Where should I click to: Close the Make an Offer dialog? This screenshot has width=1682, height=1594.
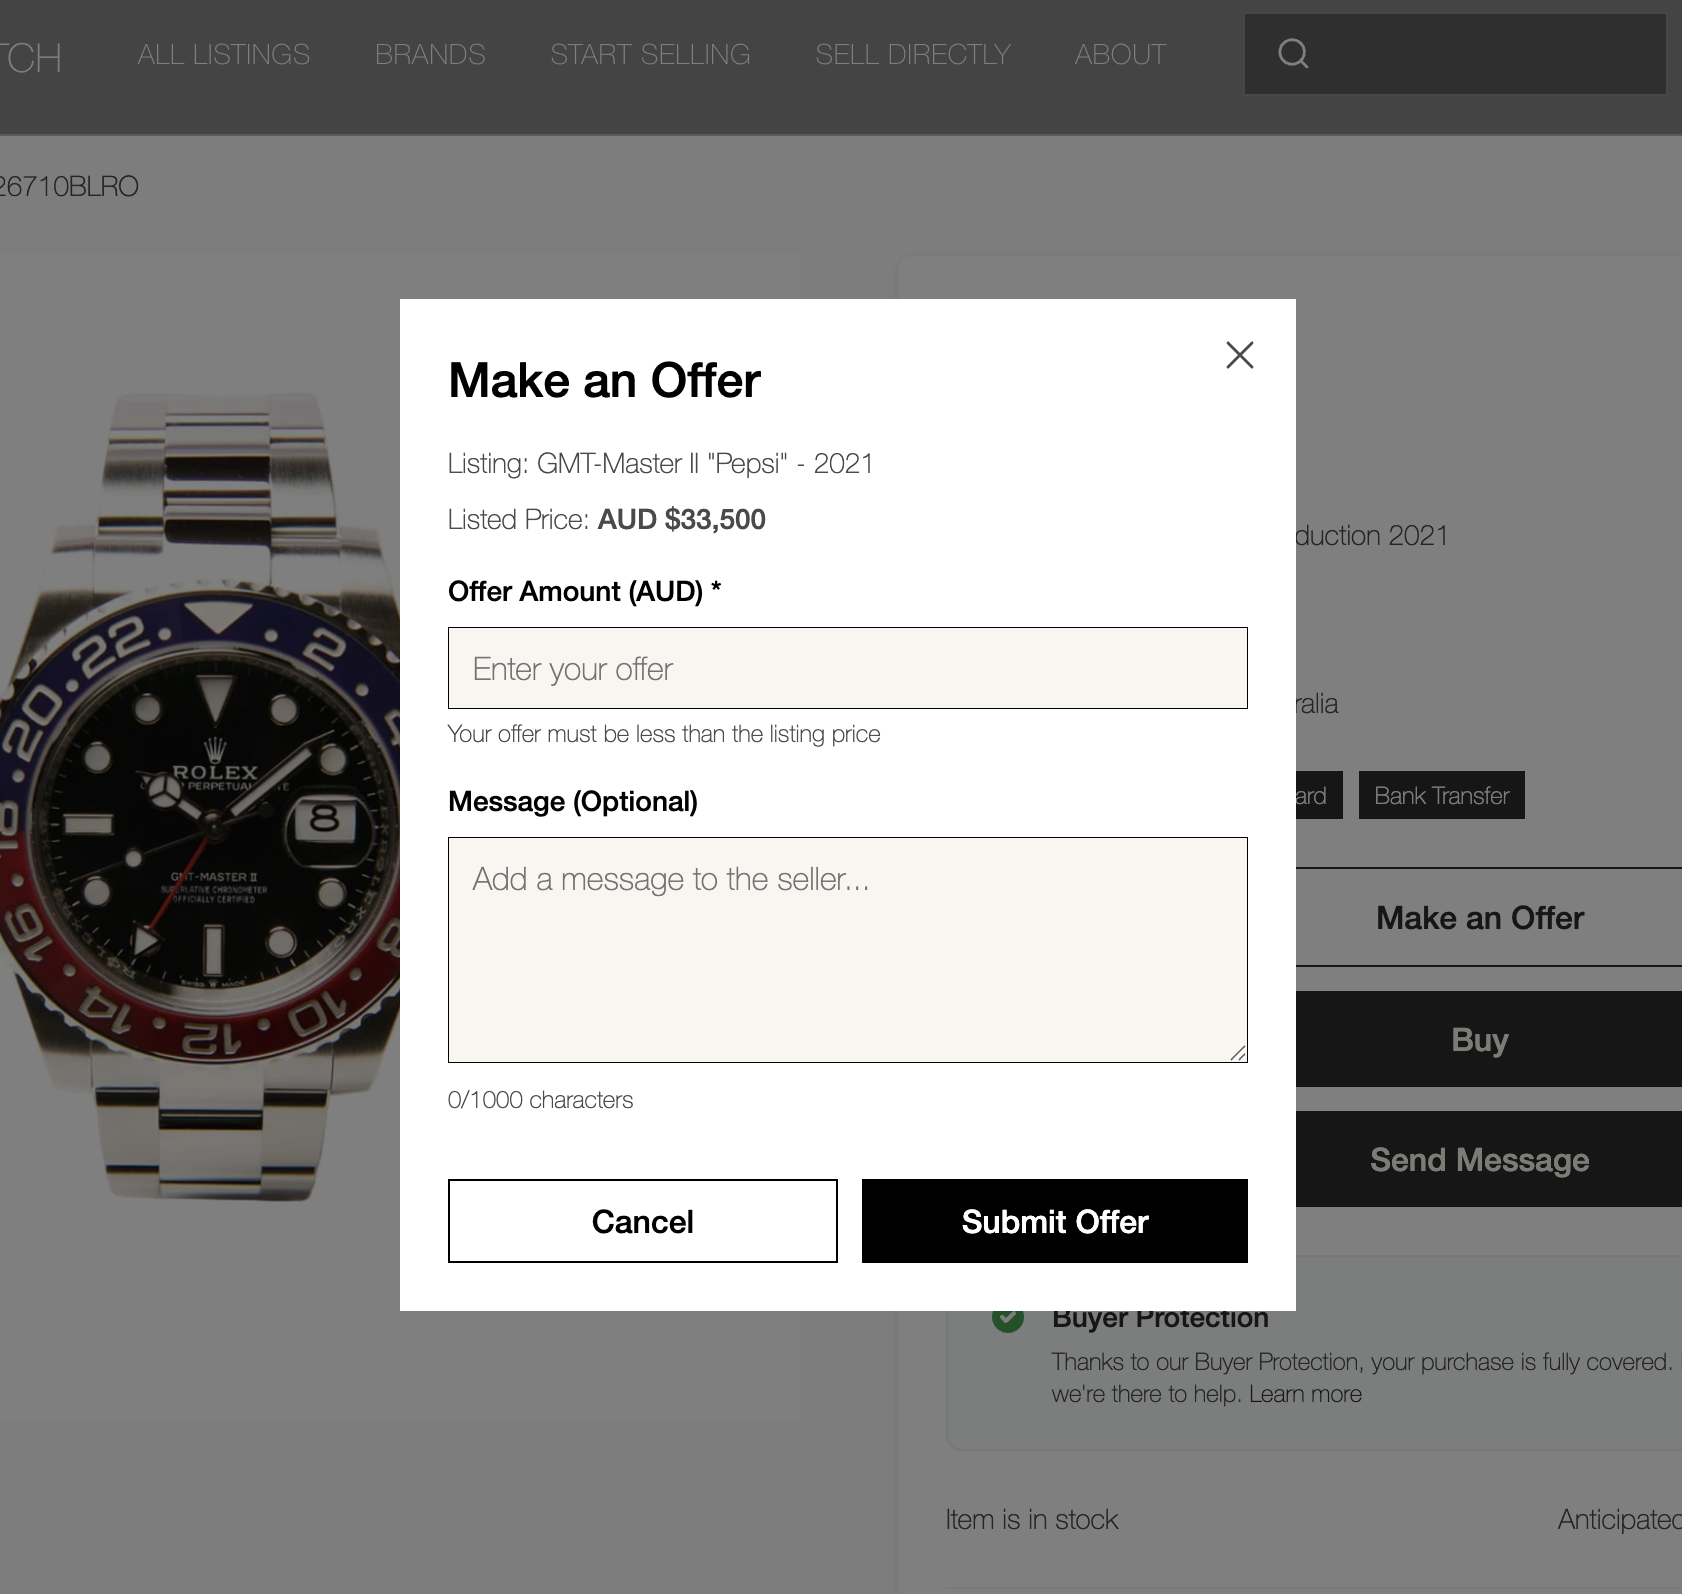click(x=1239, y=355)
